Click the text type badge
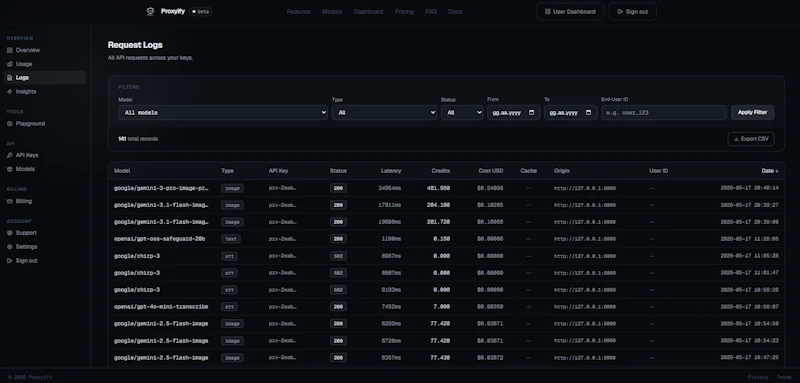 pyautogui.click(x=231, y=239)
